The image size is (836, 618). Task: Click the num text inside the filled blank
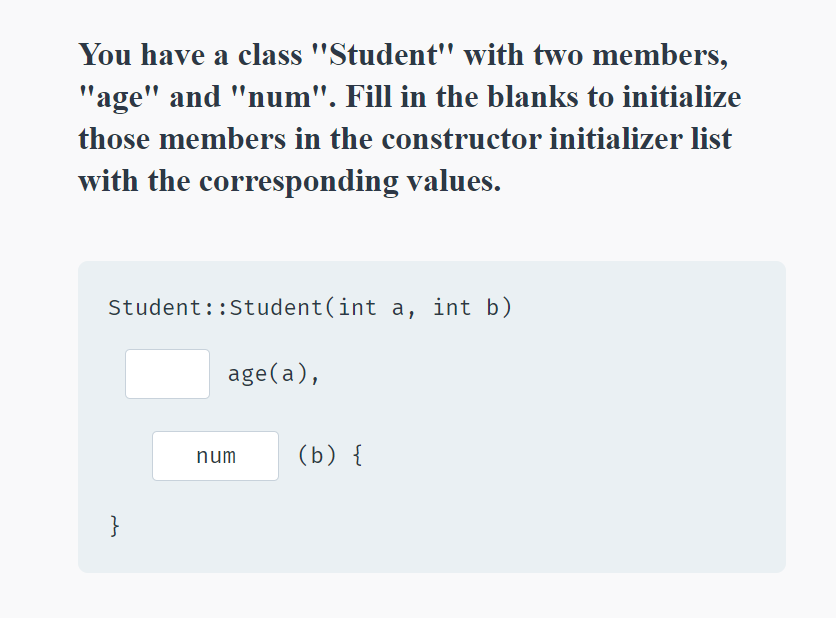click(215, 455)
